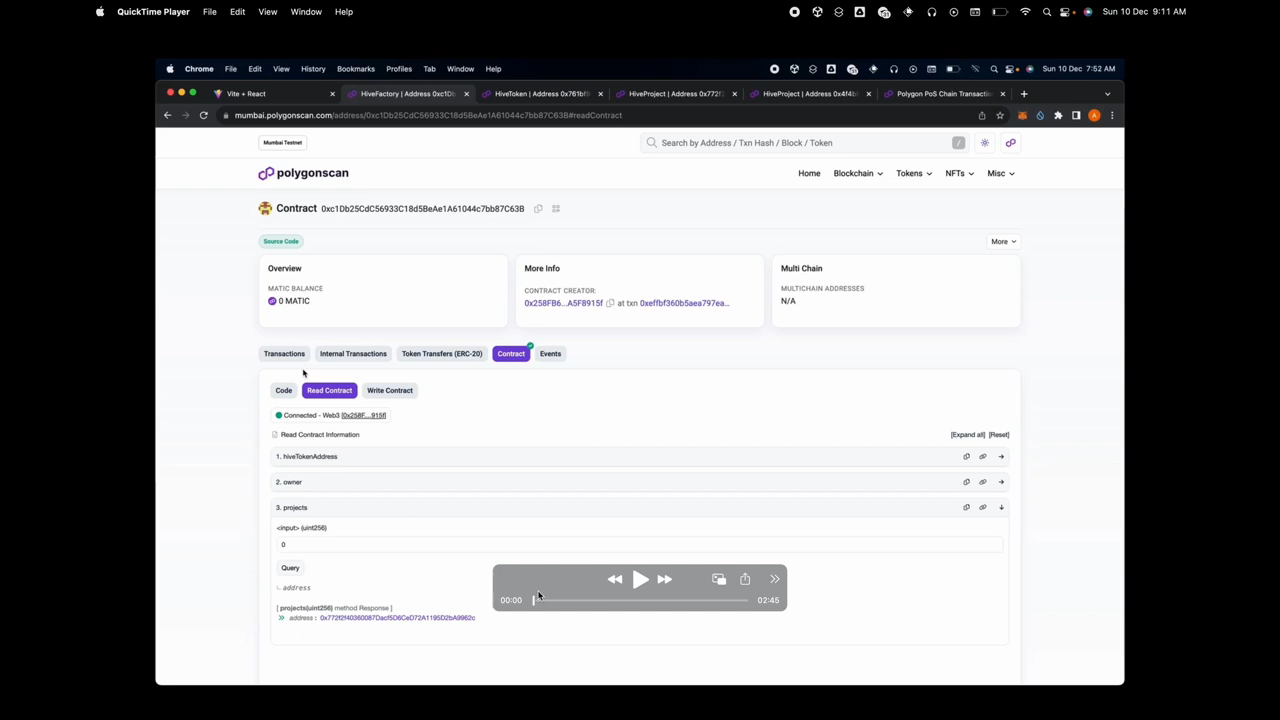Open creation txn 0xeffbf360b5aea797ea link
The width and height of the screenshot is (1280, 720).
685,303
